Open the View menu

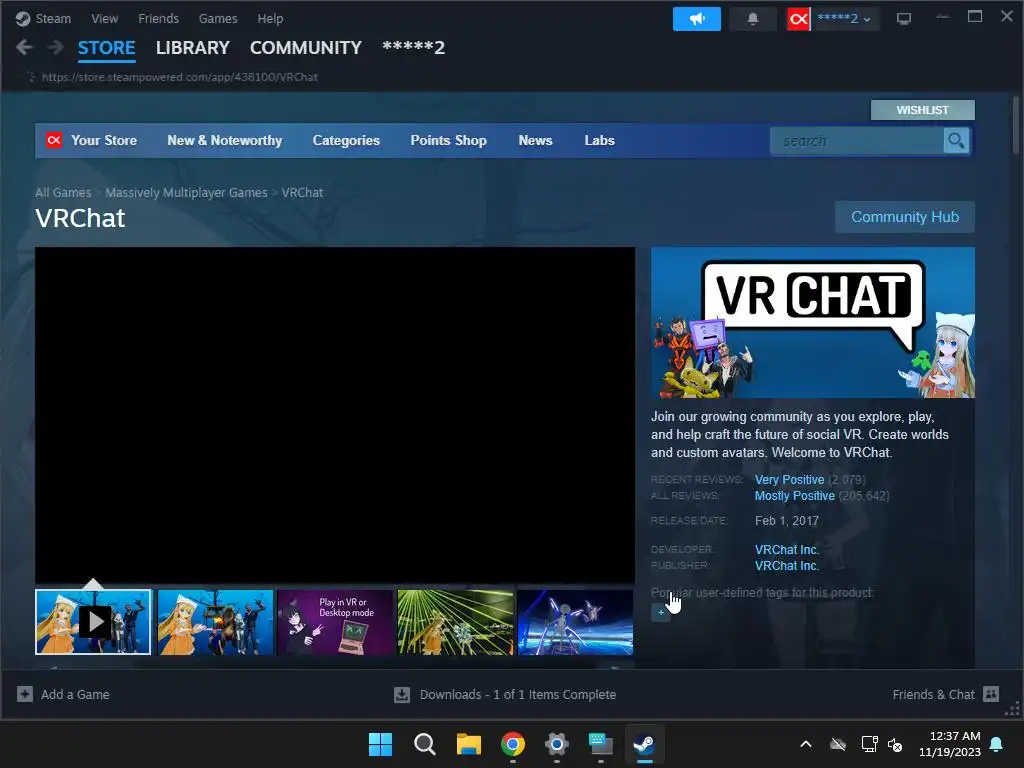[104, 18]
